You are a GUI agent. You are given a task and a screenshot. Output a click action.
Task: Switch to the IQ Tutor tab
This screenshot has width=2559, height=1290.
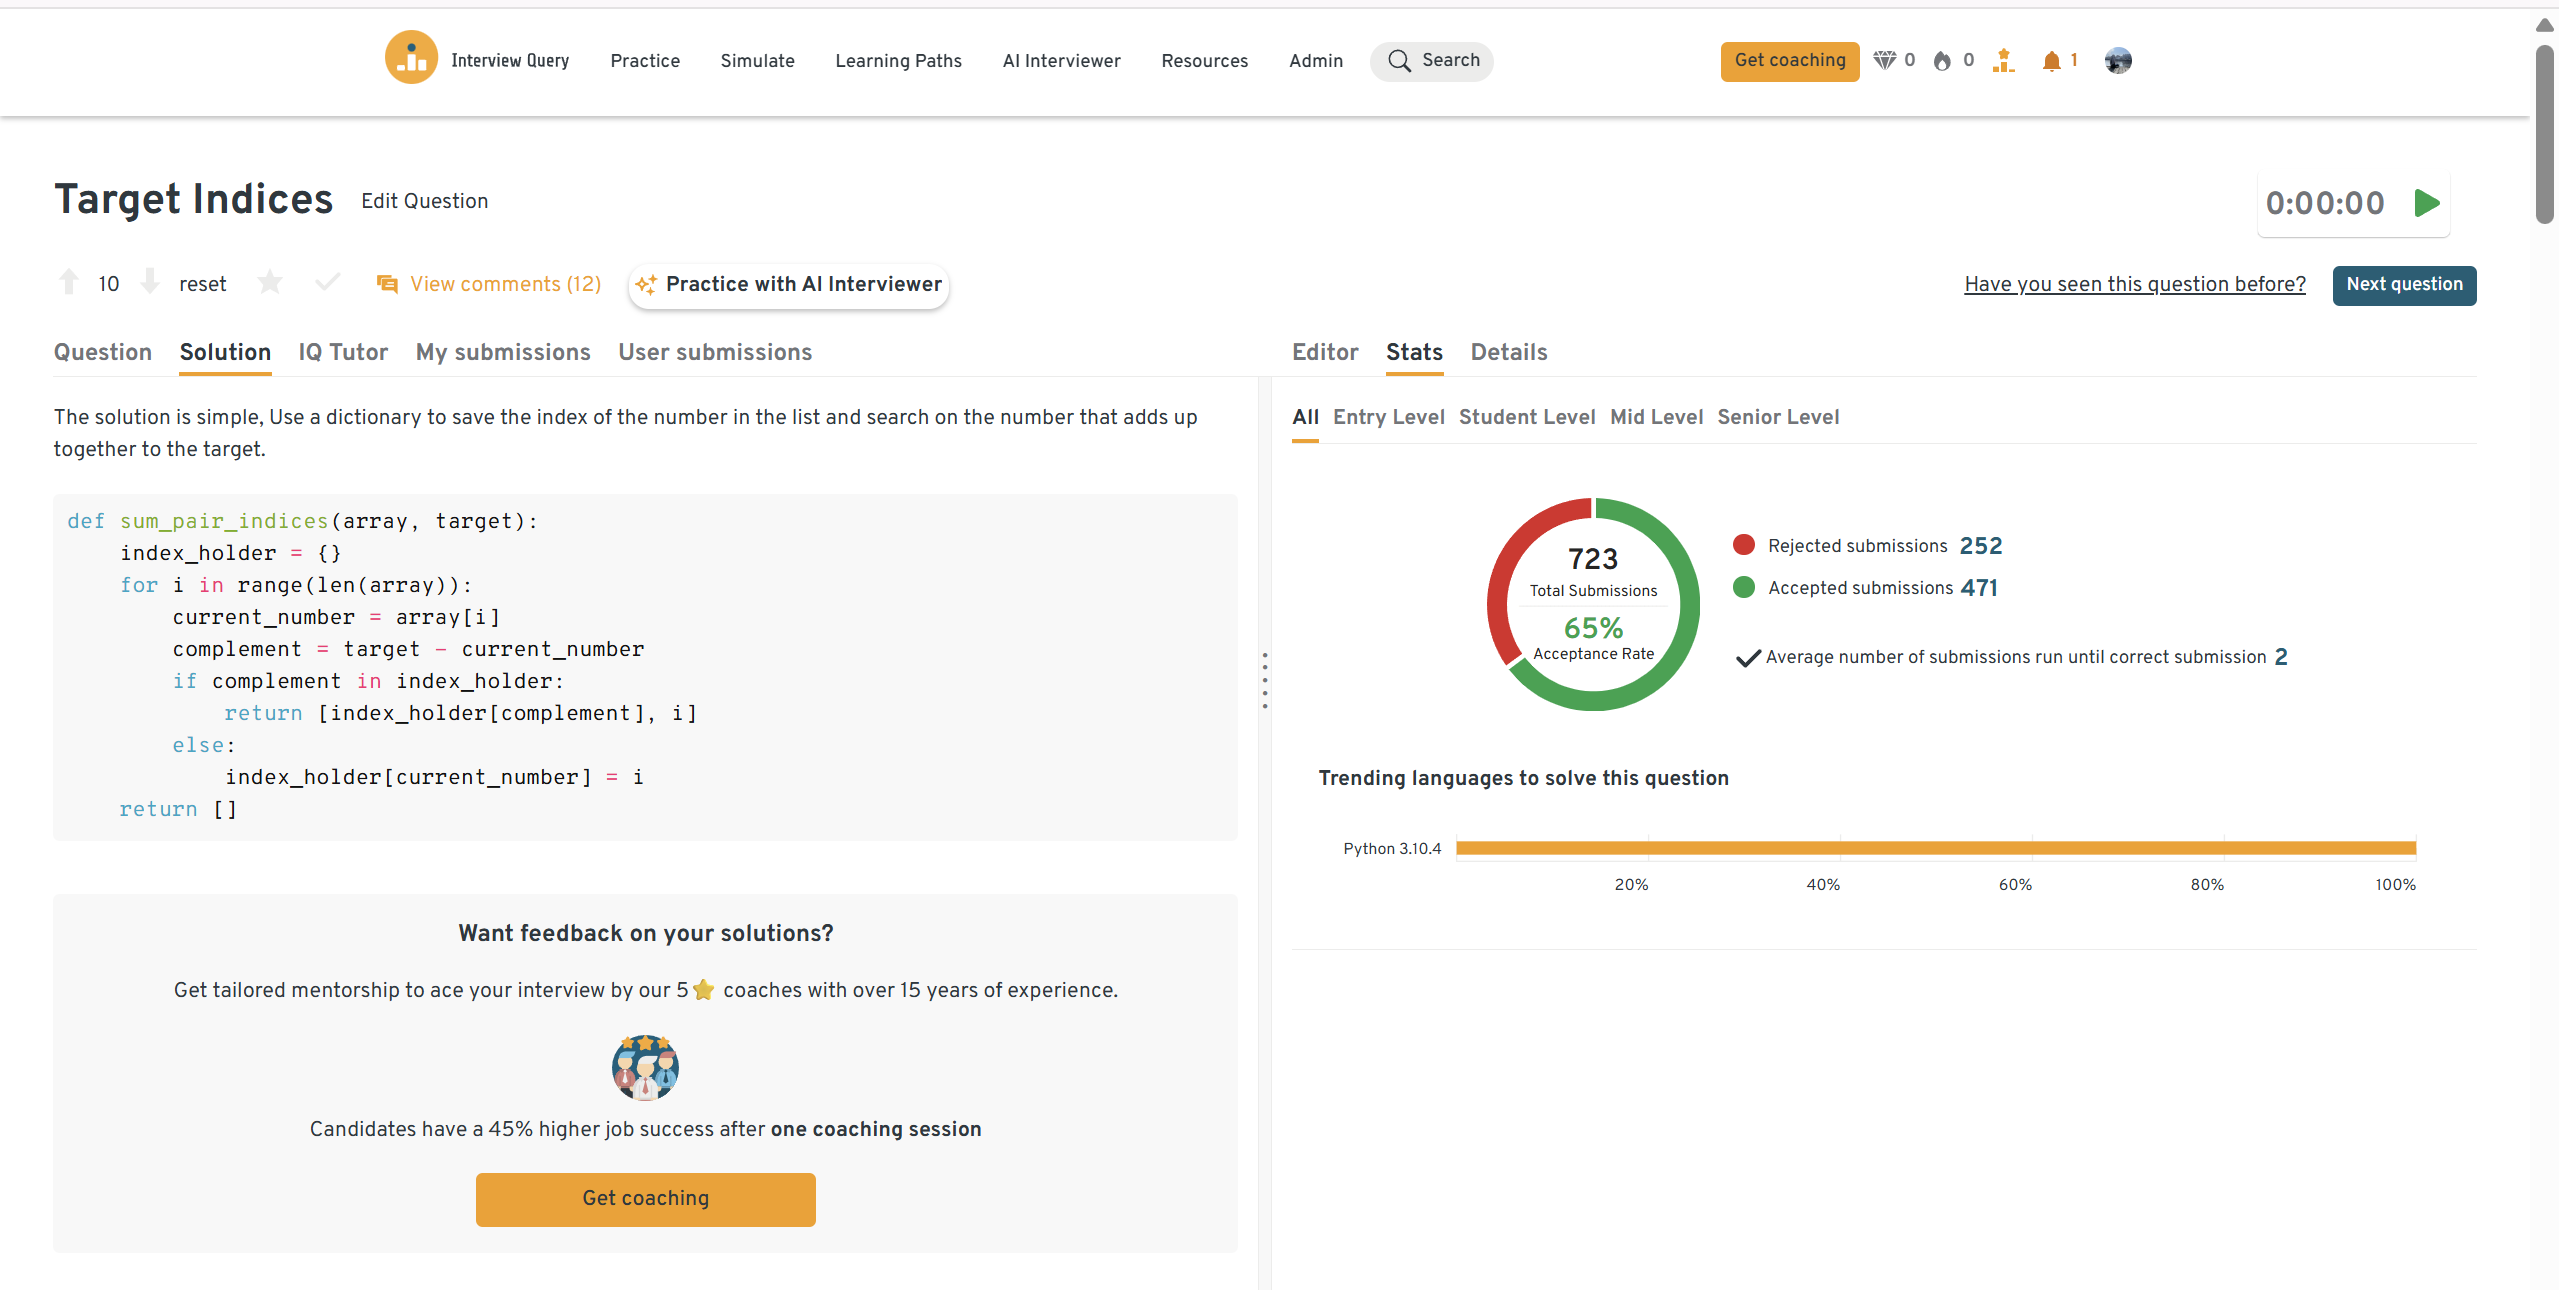pos(343,352)
